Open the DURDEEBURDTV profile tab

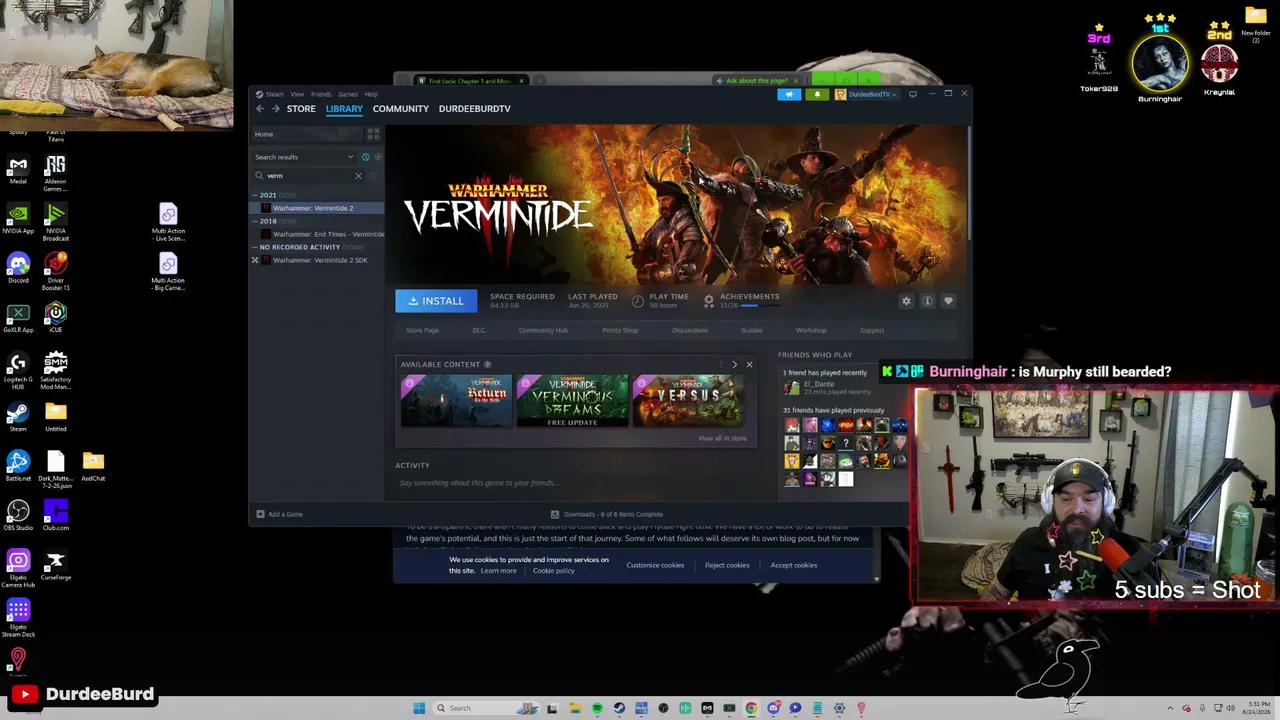[475, 109]
